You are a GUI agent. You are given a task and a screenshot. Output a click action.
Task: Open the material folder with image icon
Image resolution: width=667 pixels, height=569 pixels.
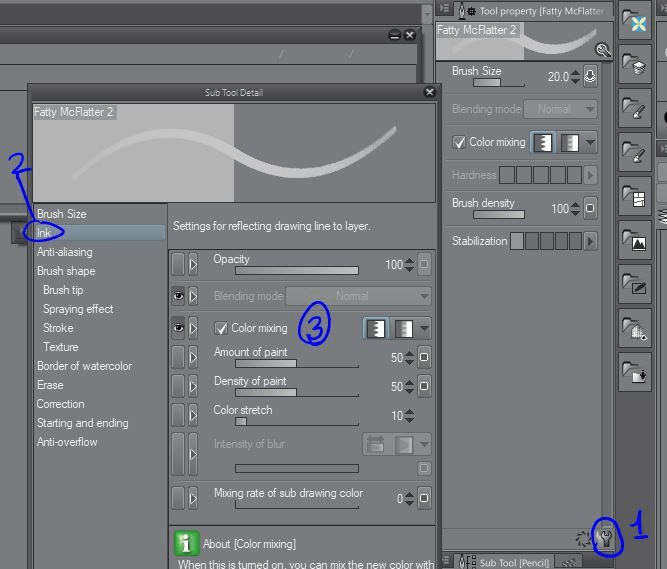click(x=634, y=239)
